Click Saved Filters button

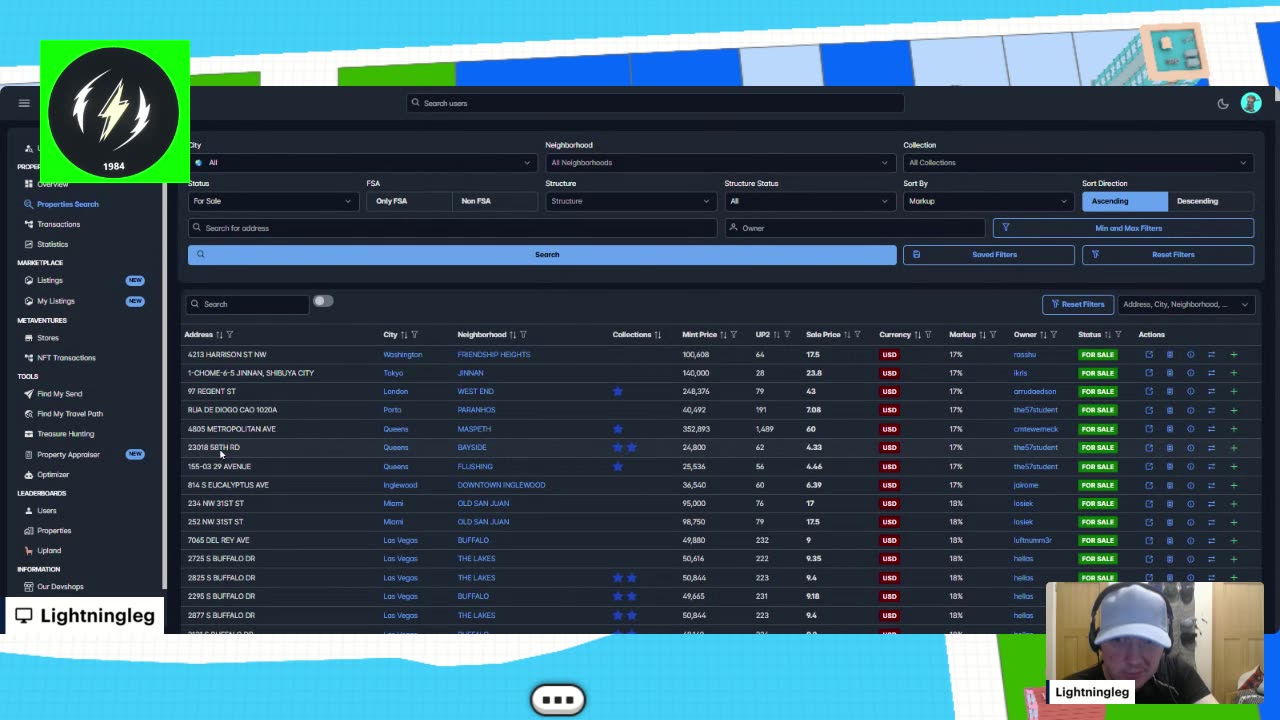988,255
